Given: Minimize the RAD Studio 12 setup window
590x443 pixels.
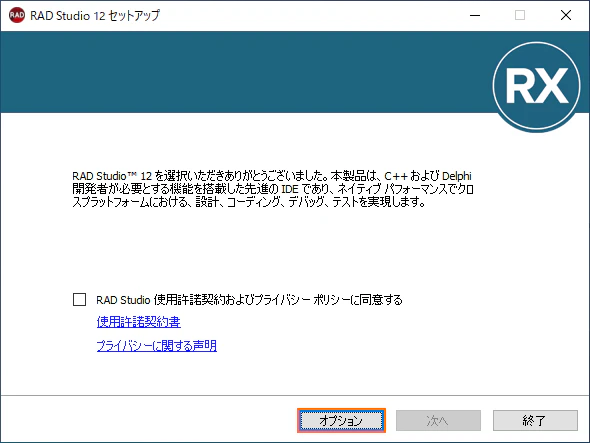Looking at the screenshot, I should [475, 15].
